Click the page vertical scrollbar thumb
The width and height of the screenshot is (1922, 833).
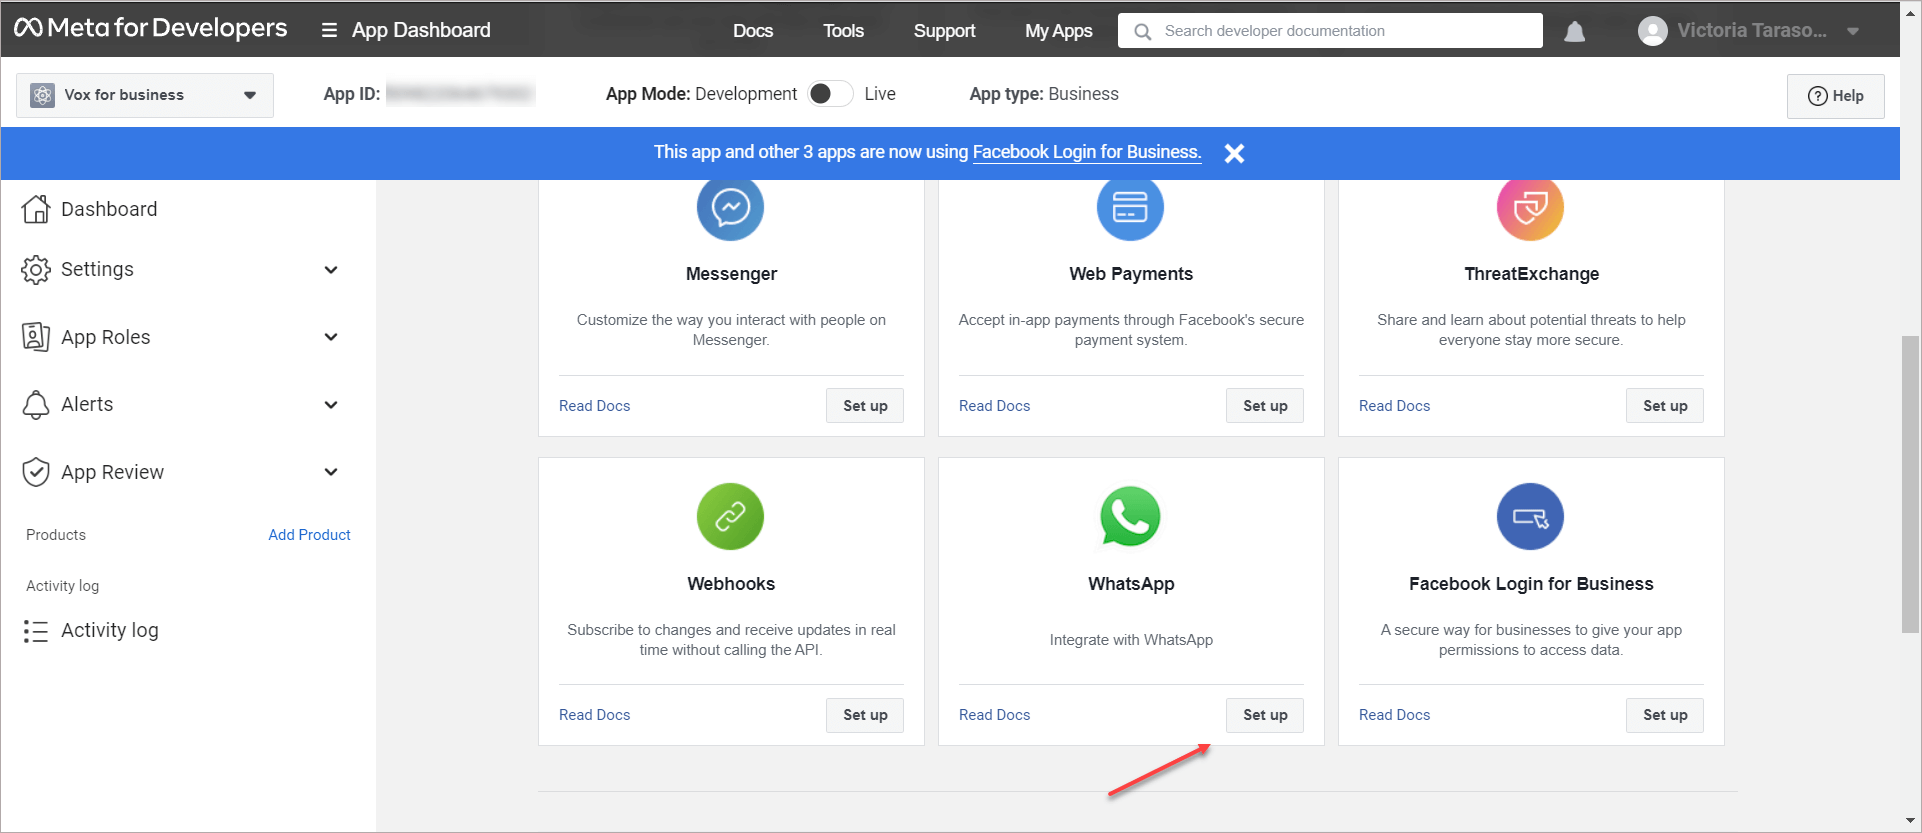(x=1910, y=485)
